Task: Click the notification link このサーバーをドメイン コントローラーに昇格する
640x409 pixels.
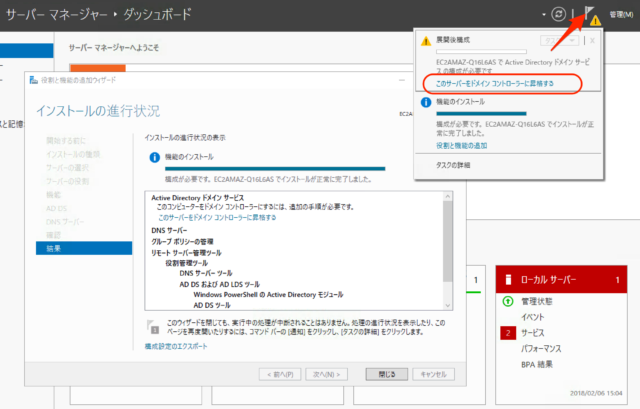Action: point(495,84)
